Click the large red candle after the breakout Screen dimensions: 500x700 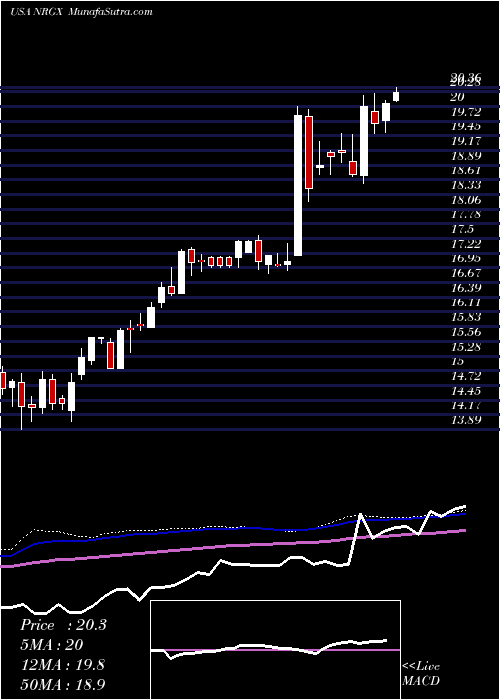tap(309, 153)
